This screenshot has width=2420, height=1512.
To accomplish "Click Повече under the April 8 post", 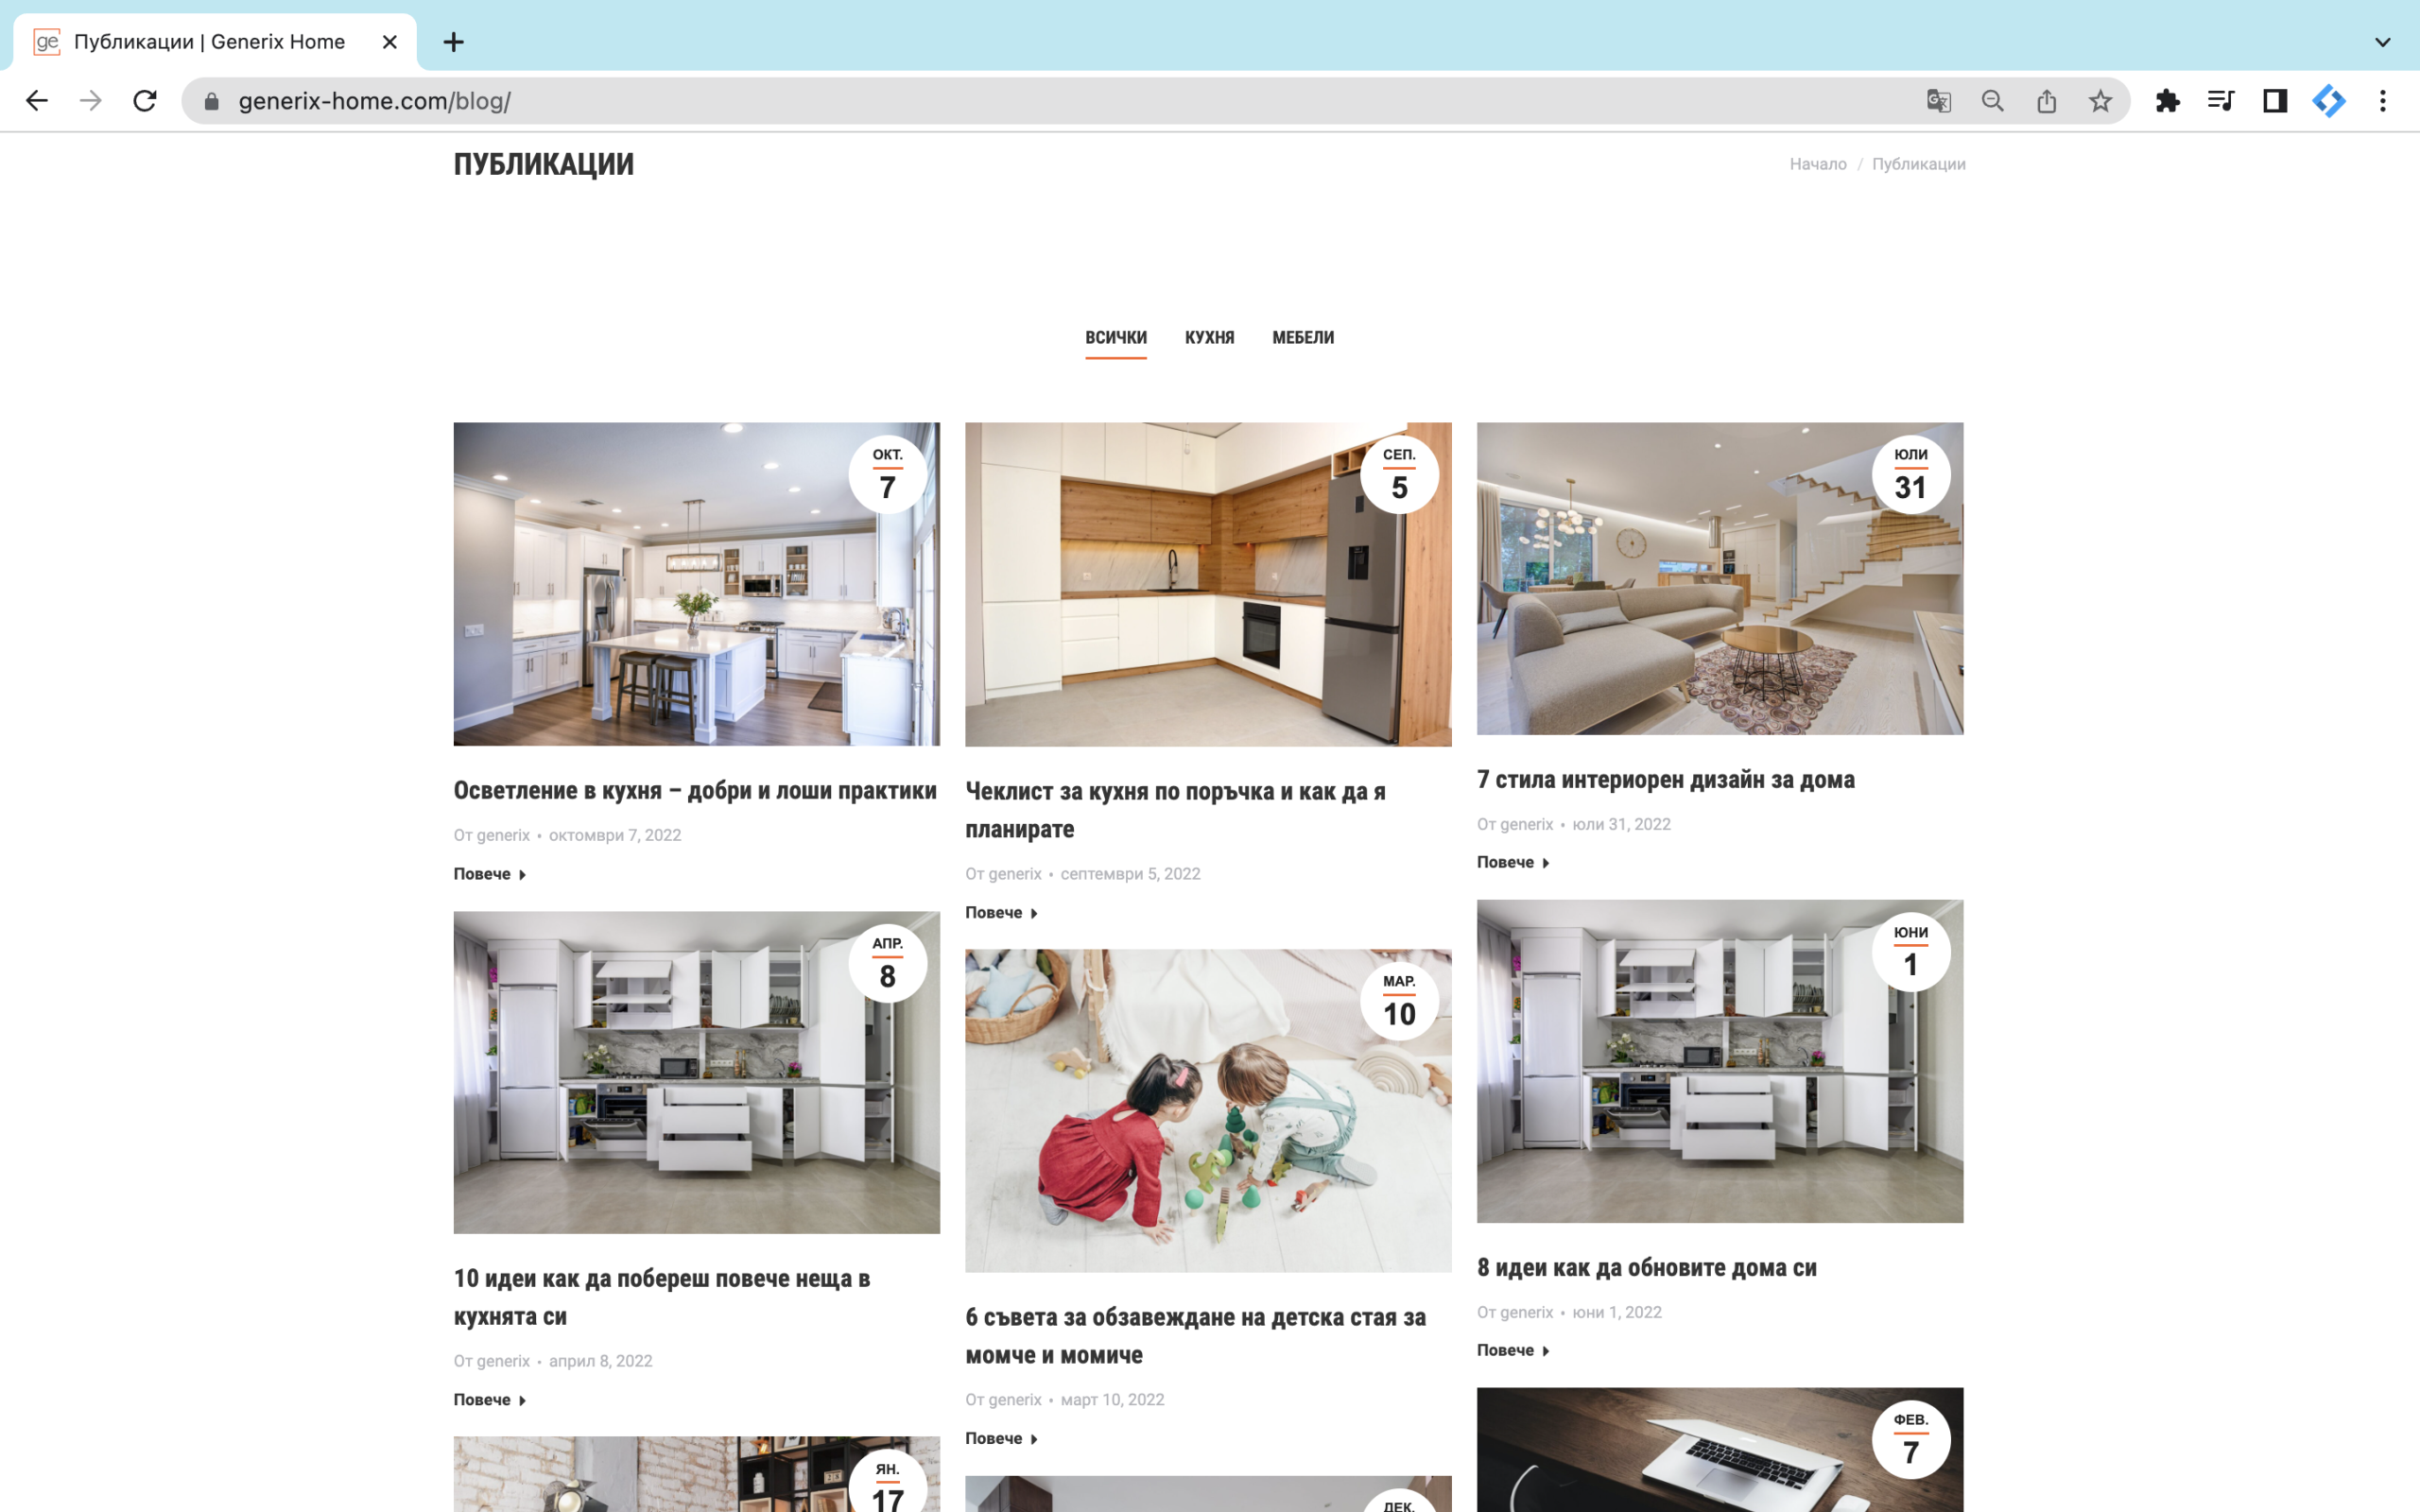I will 490,1400.
